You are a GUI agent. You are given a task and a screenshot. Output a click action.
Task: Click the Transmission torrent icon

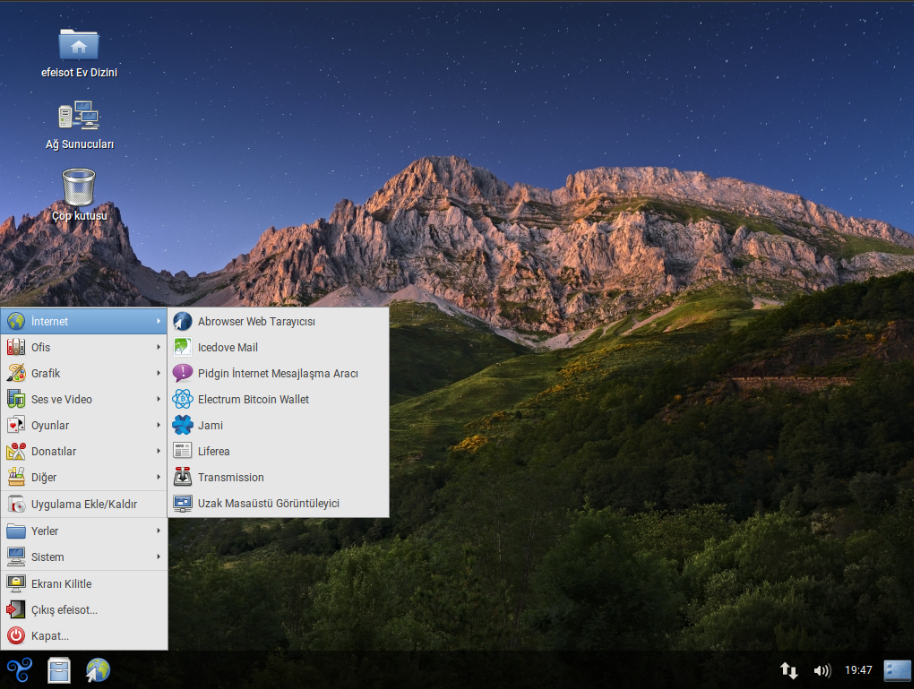click(x=182, y=477)
